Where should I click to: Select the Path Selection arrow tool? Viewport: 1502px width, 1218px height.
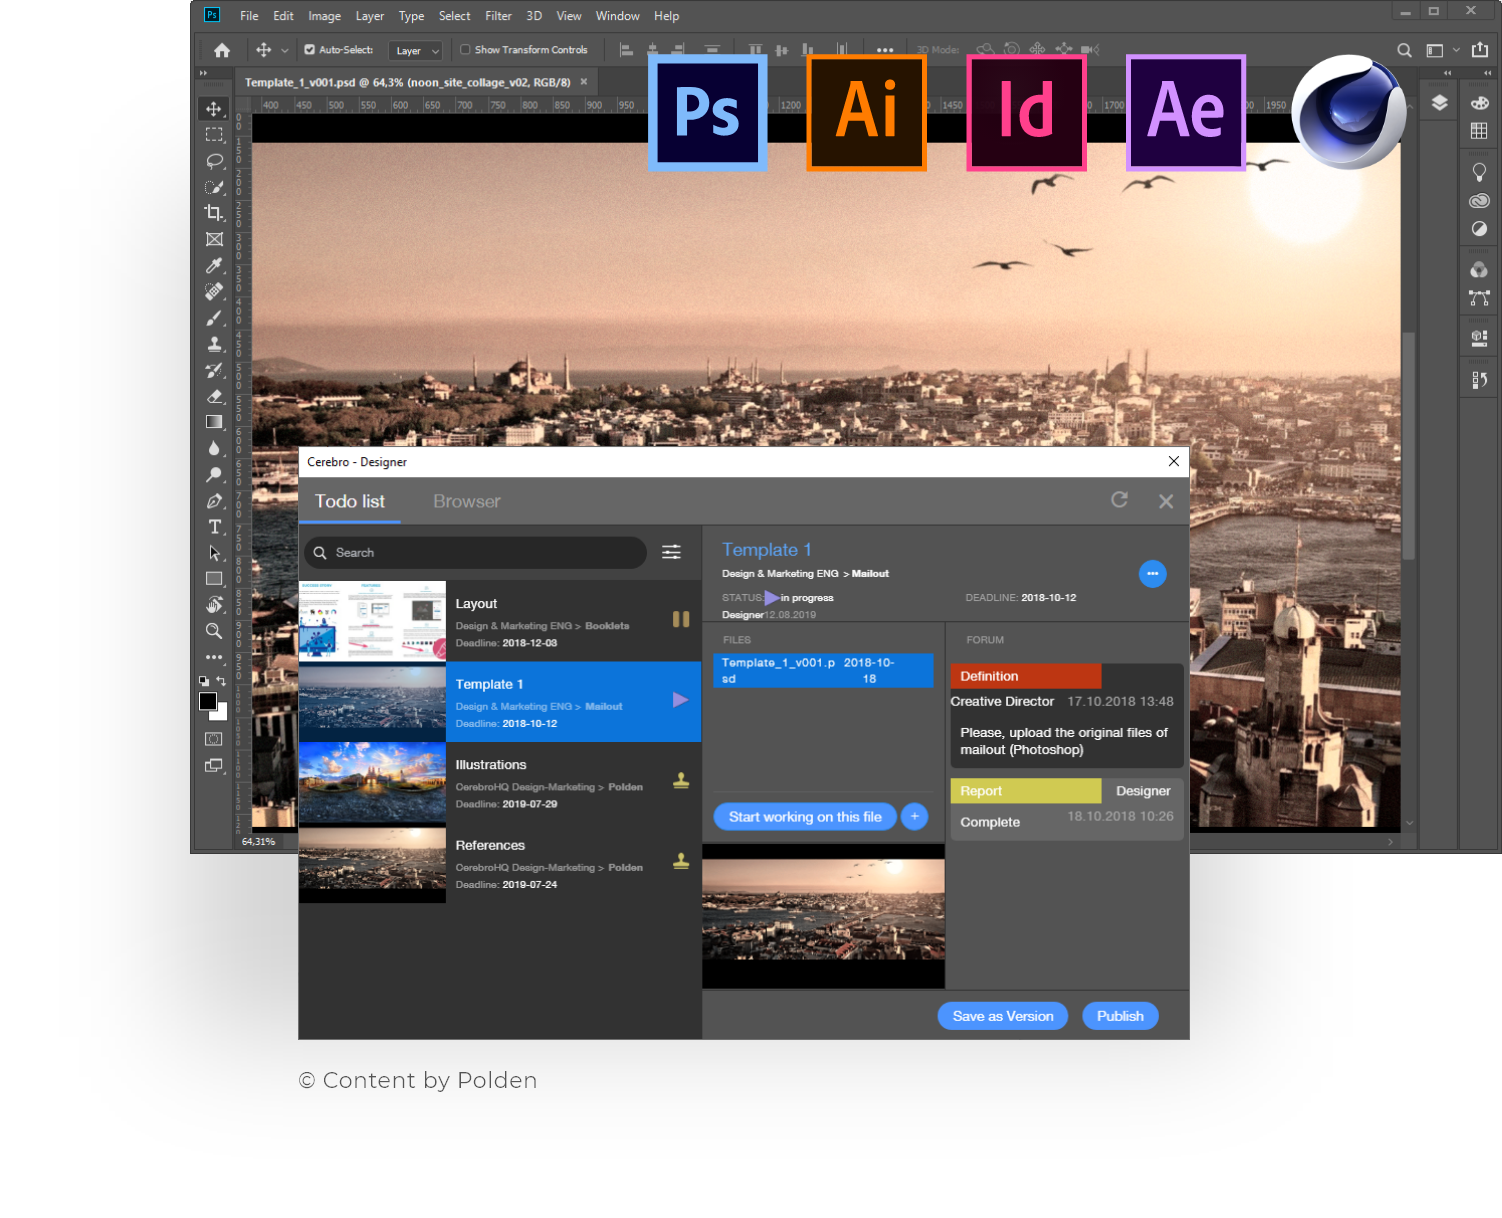pyautogui.click(x=214, y=553)
